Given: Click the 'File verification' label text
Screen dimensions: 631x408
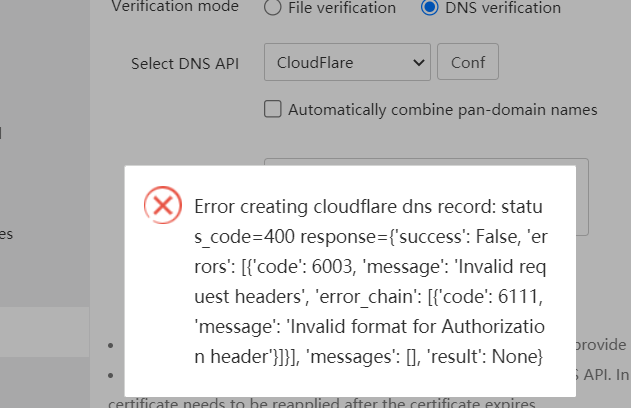Looking at the screenshot, I should tap(341, 7).
